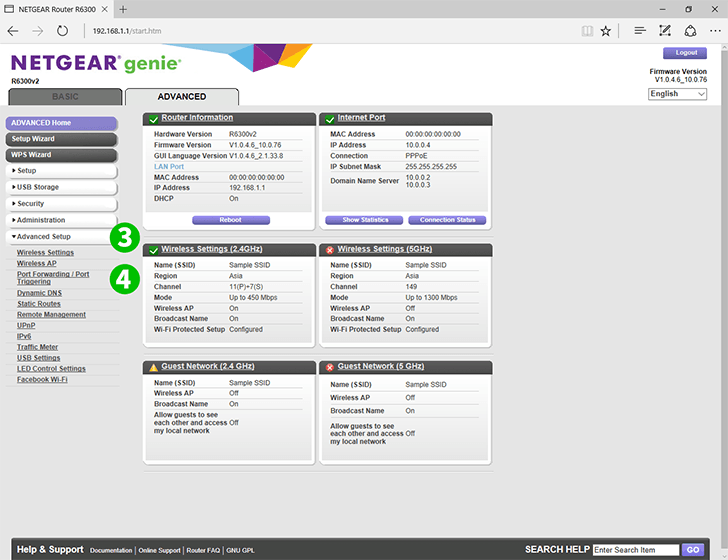Click green check icon on Internet Port

330,119
